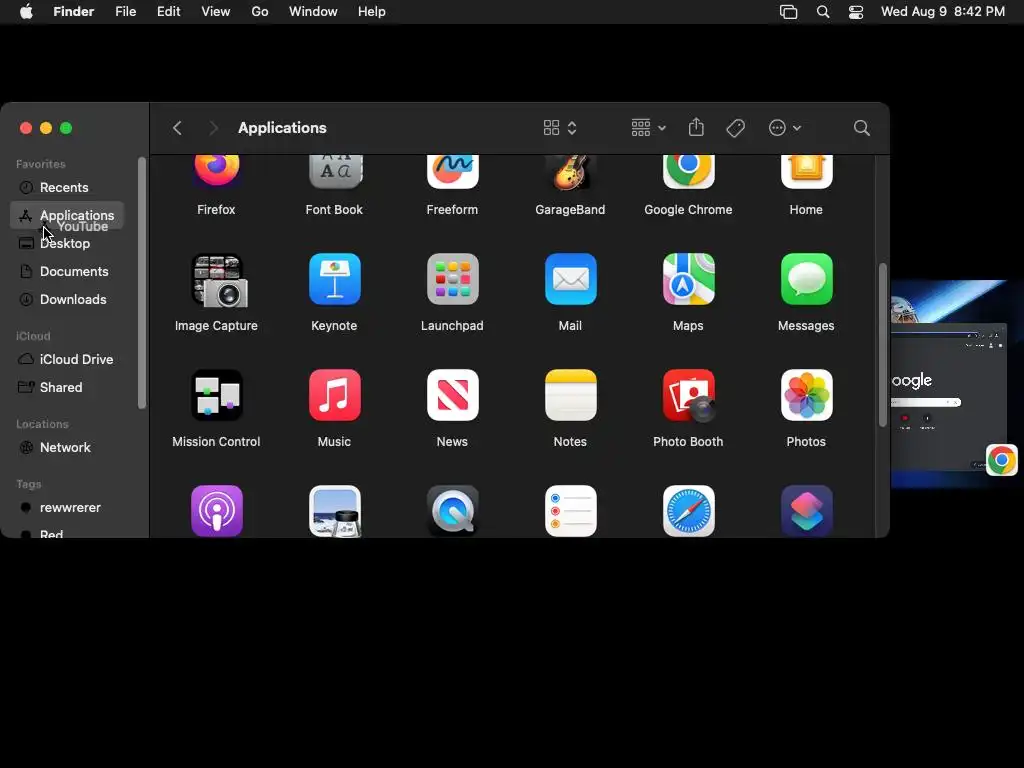
Task: Open the Firefox application icon
Action: 216,172
